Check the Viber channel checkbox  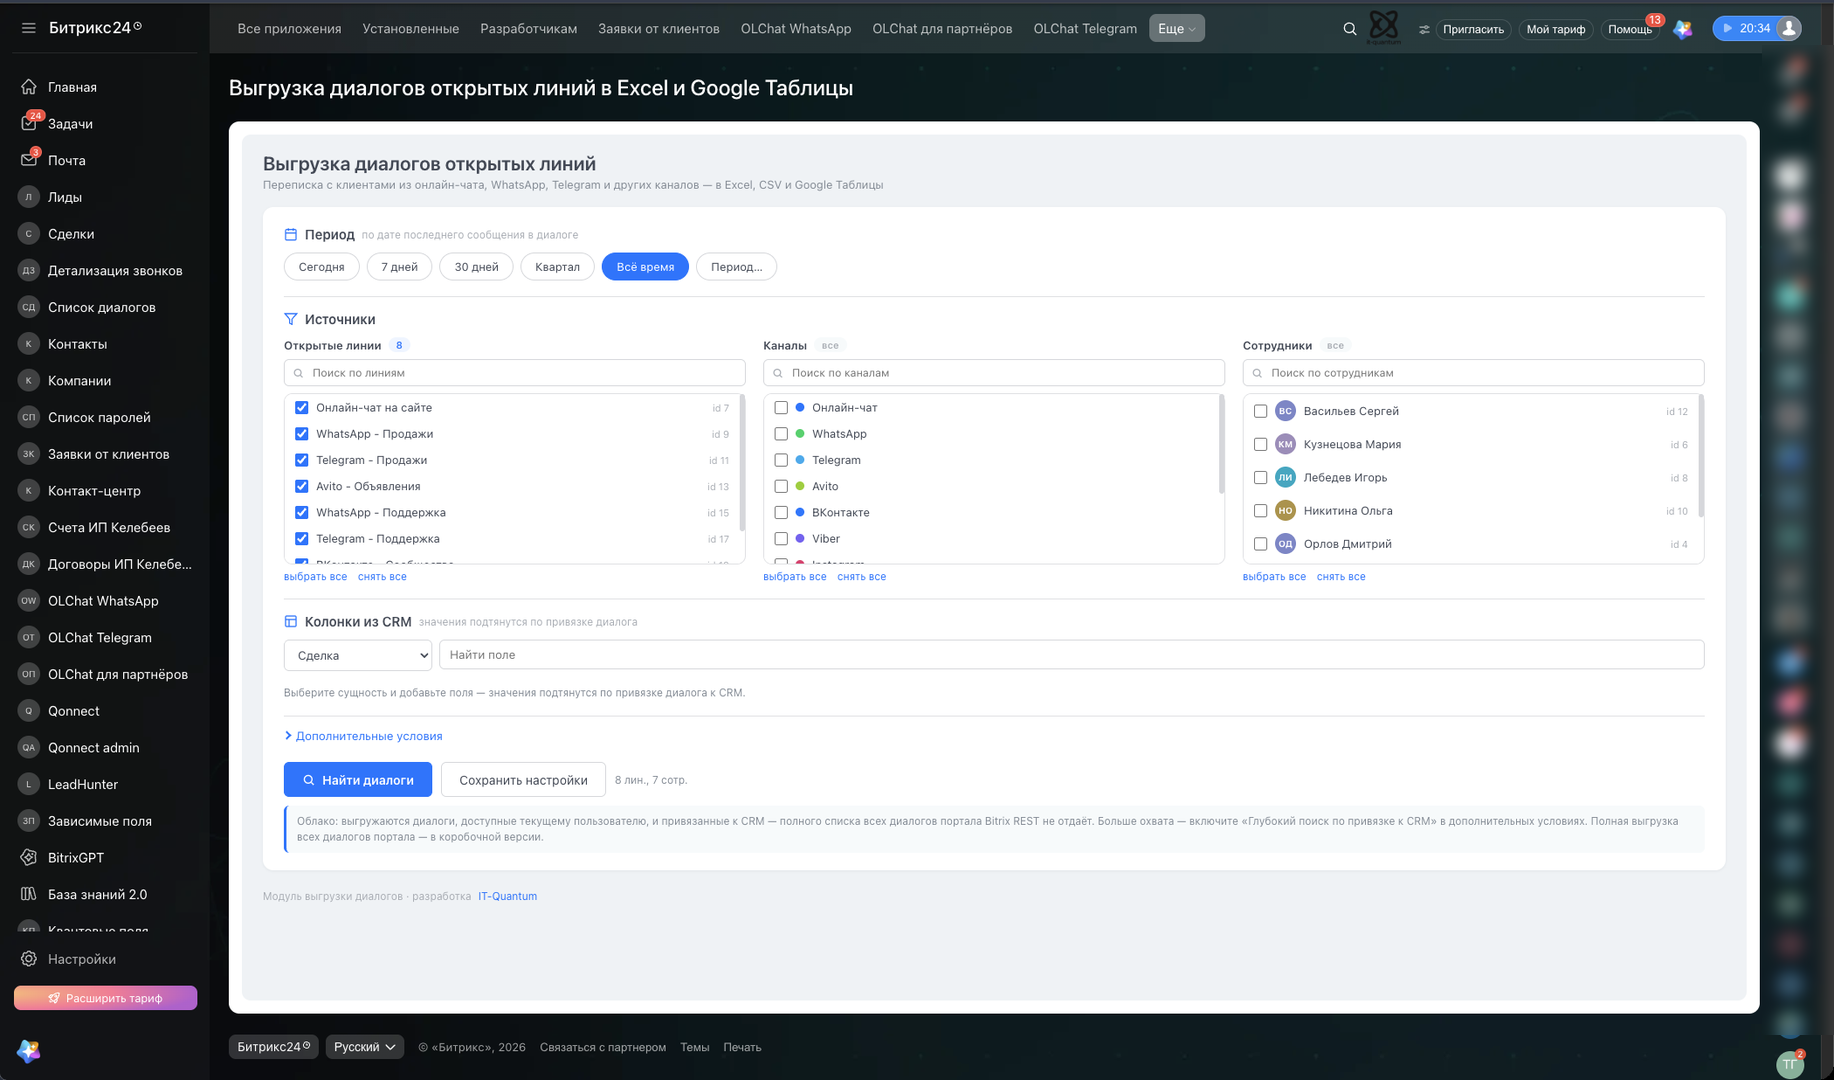781,539
